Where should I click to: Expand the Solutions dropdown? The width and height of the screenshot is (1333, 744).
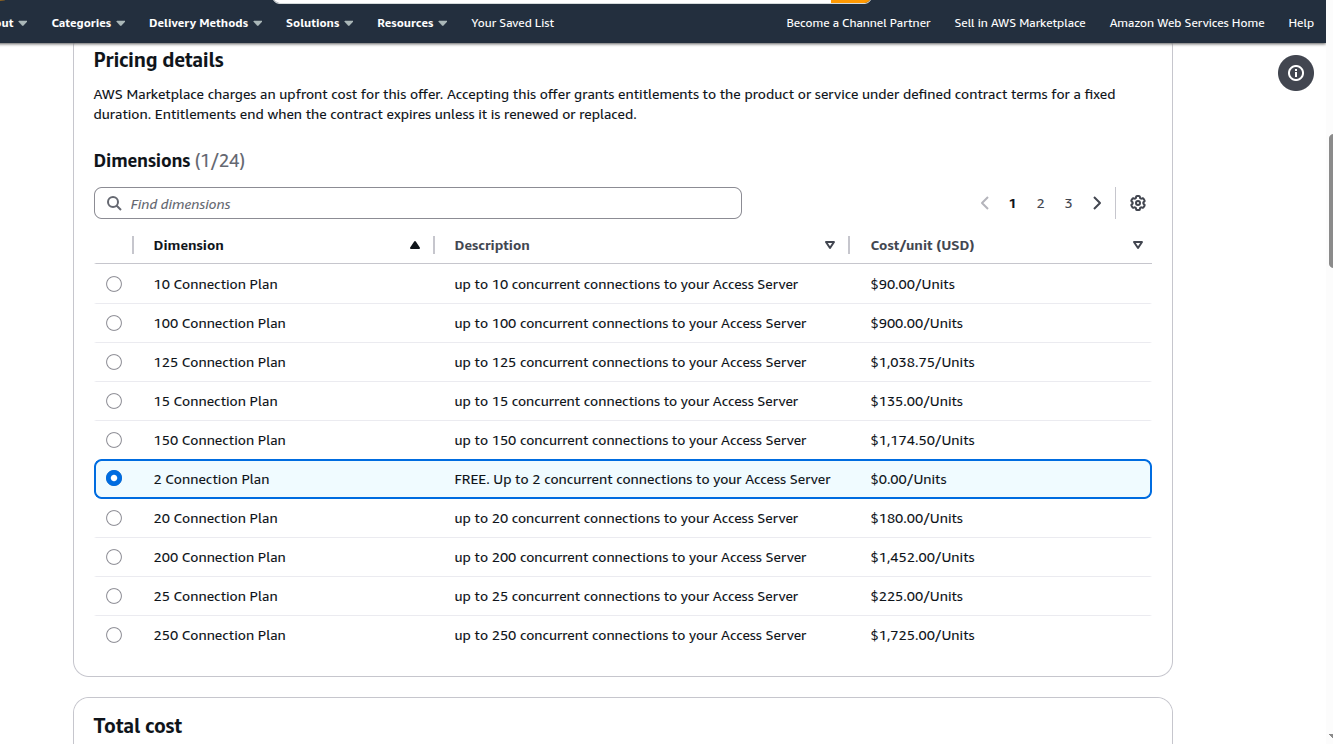(319, 23)
